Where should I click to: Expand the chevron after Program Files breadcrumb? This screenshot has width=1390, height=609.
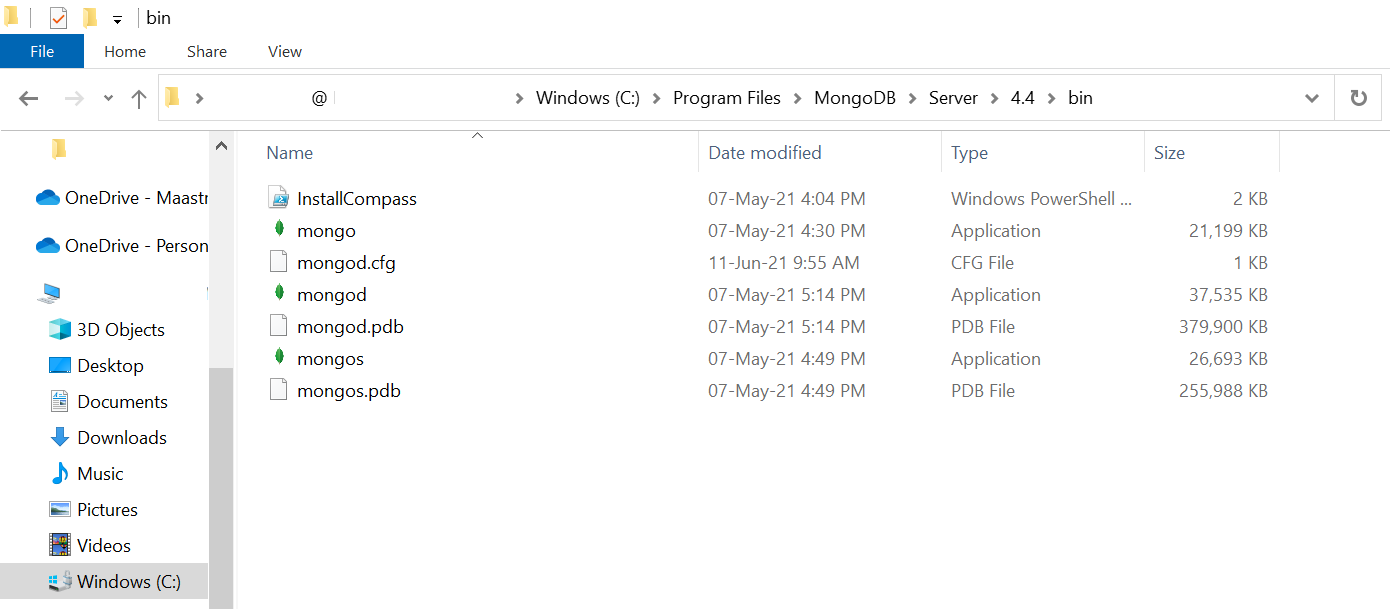(x=798, y=98)
